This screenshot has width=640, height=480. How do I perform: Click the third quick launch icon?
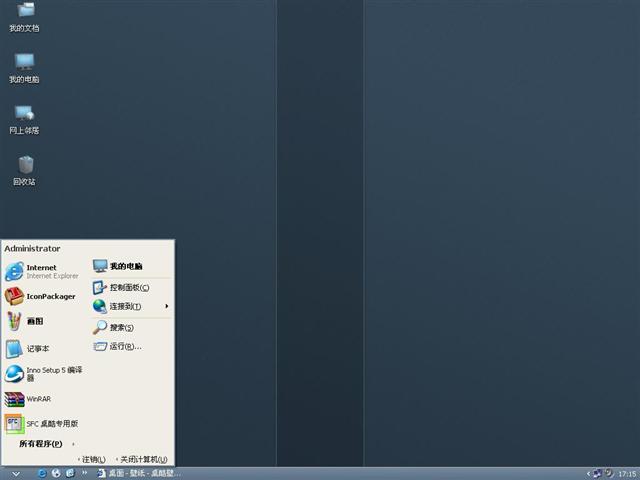70,473
